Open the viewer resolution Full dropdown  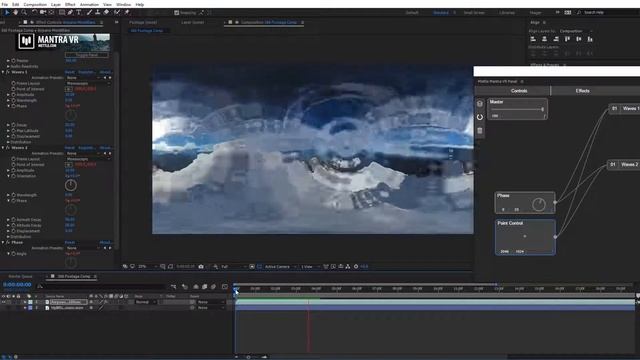(233, 267)
